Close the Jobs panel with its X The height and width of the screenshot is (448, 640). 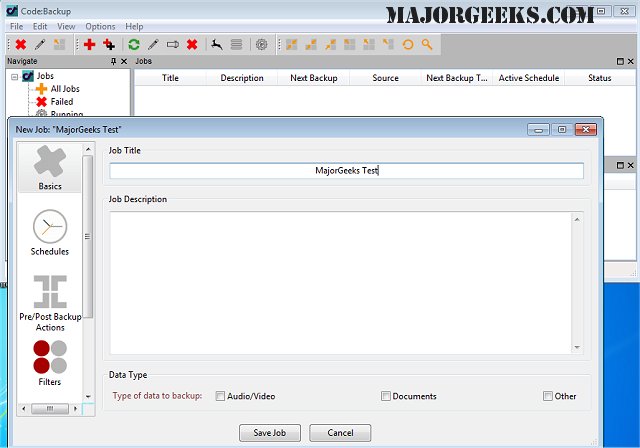pos(631,62)
